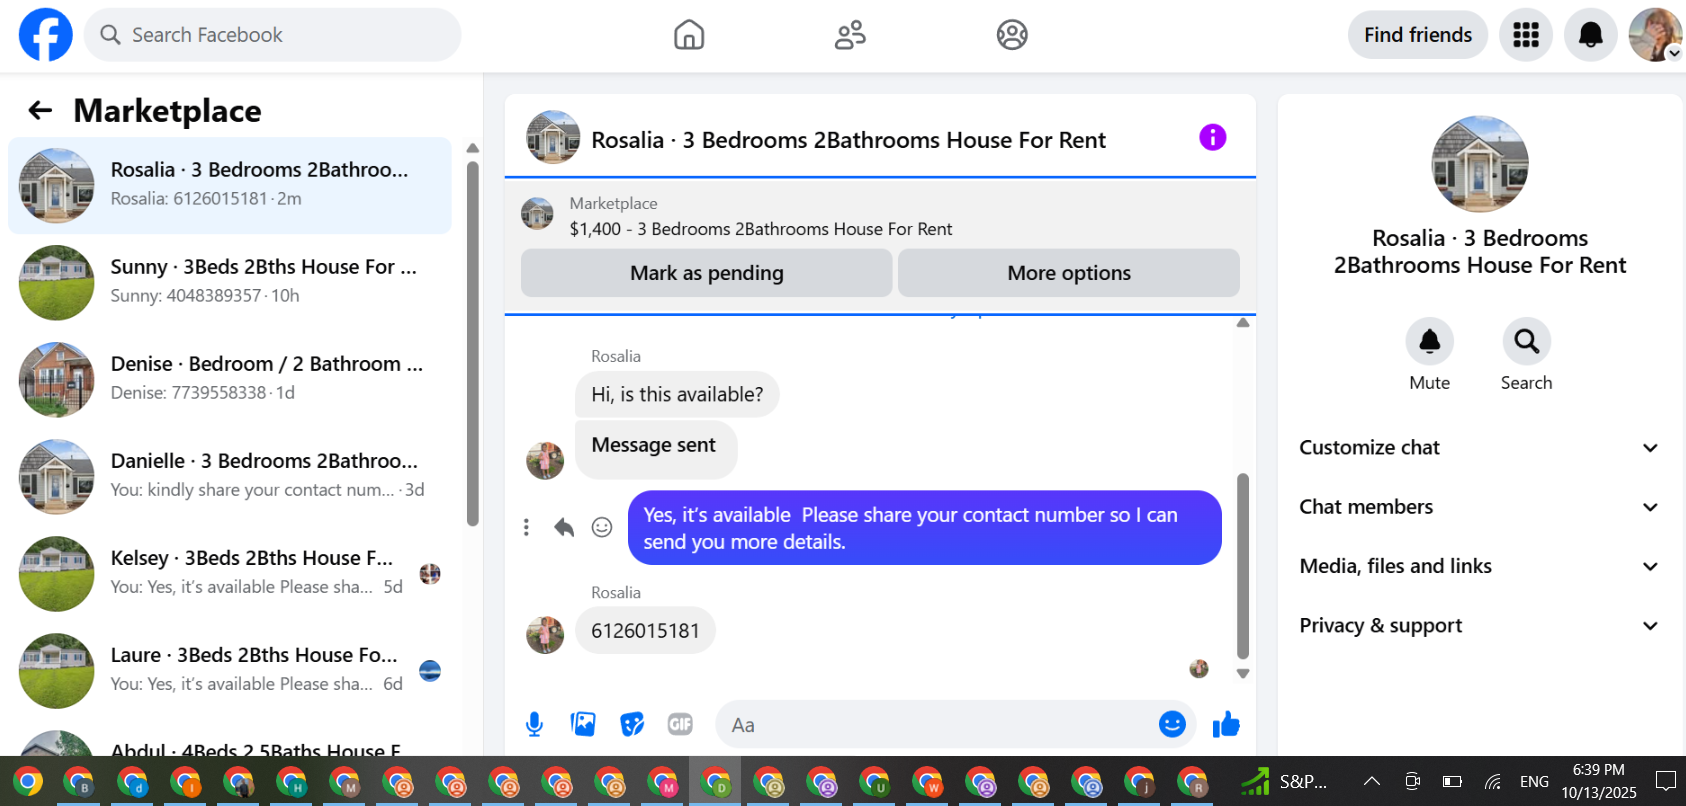The width and height of the screenshot is (1686, 806).
Task: Click the chat messages scrollbar thumb
Action: (1243, 565)
